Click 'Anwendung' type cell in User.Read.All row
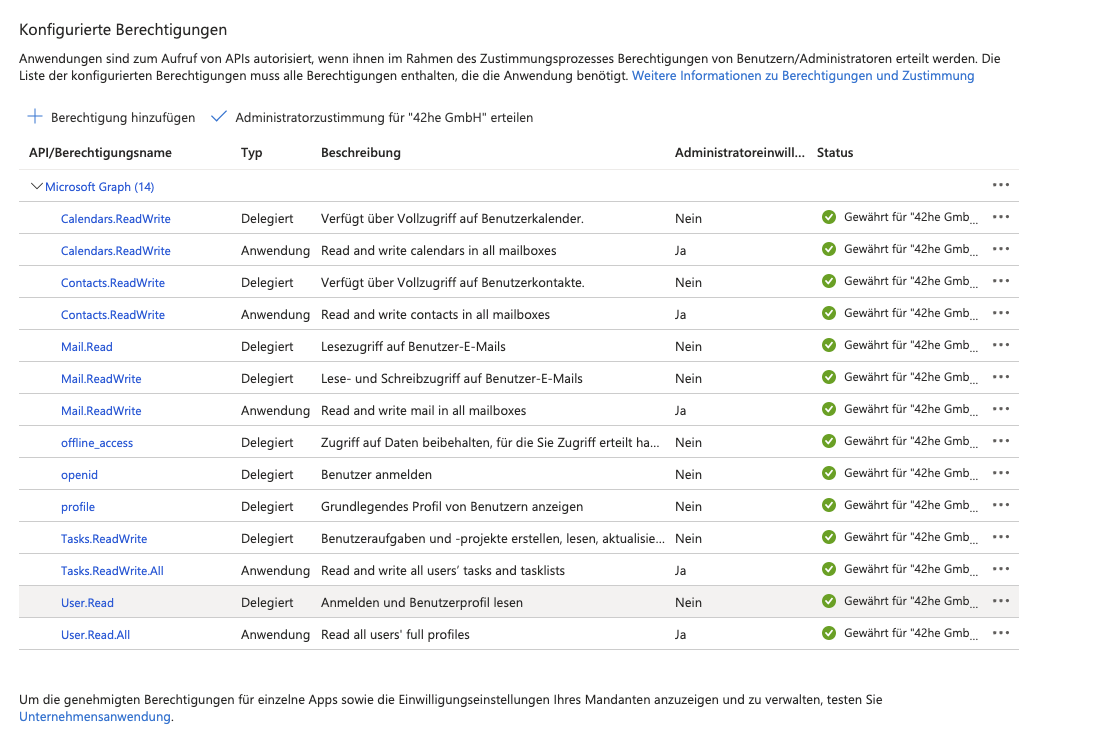 click(275, 635)
